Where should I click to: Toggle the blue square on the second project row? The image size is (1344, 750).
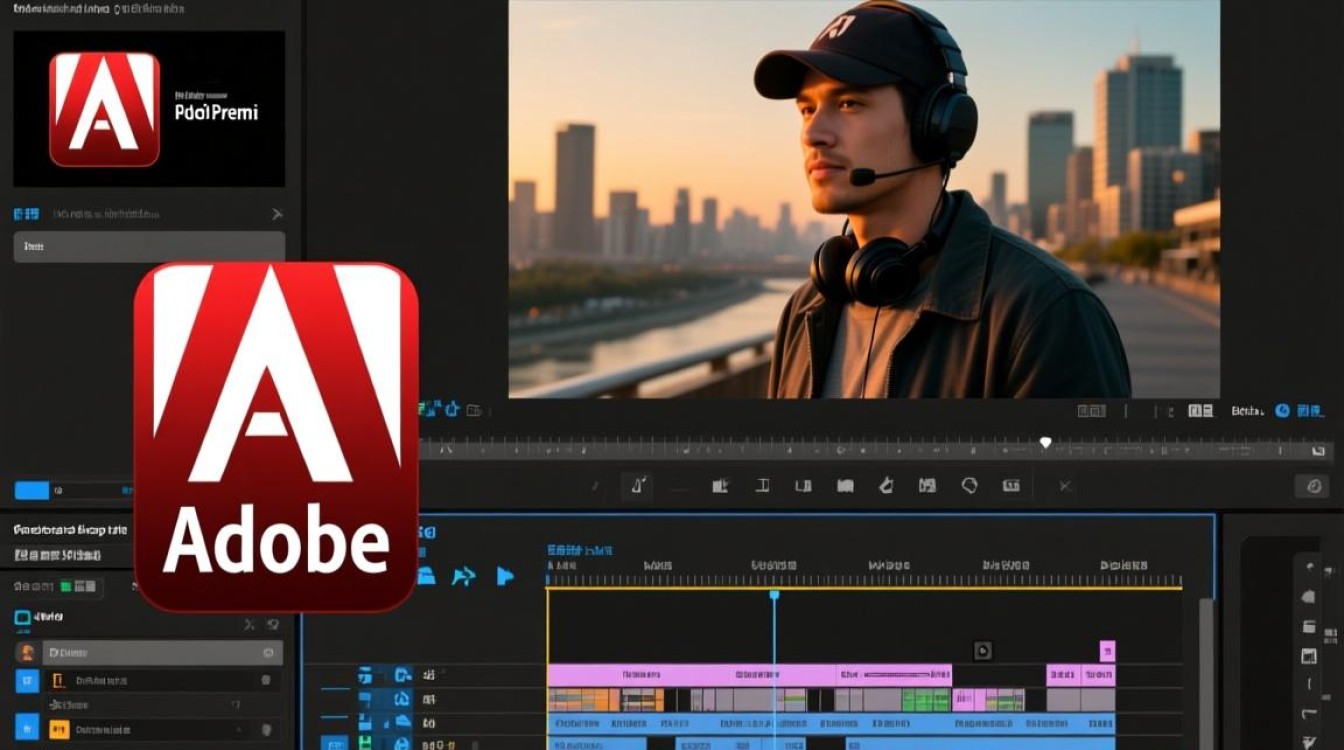click(27, 681)
